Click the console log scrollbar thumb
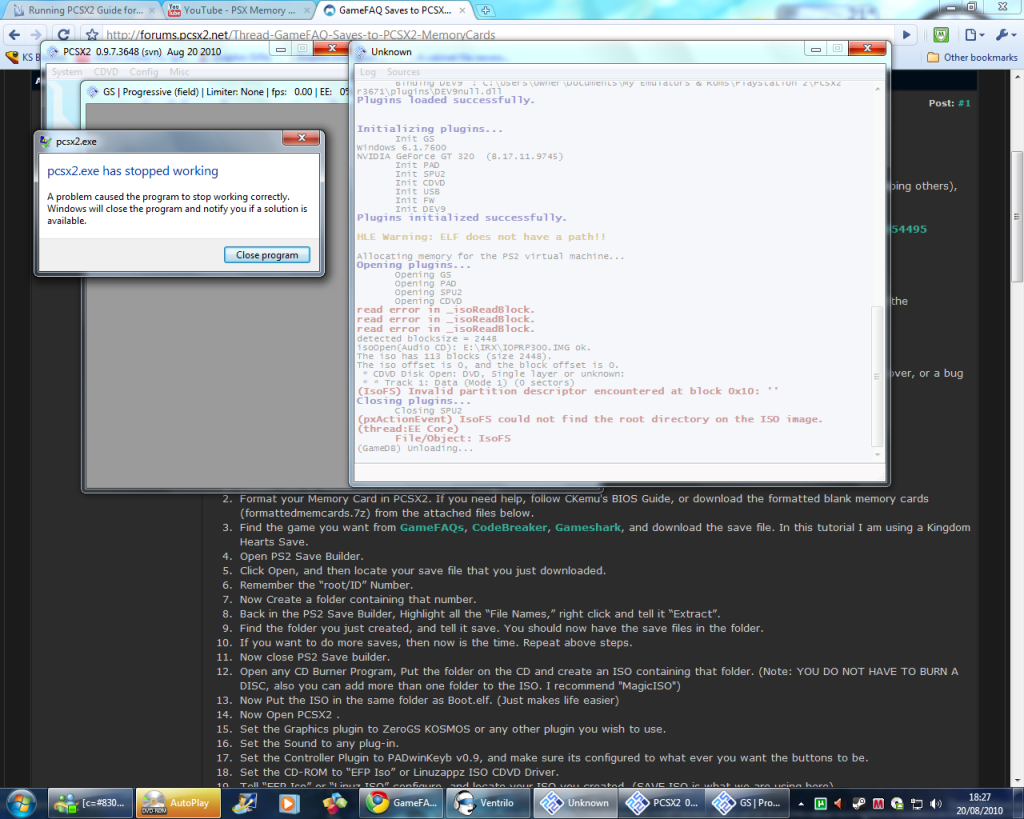Viewport: 1024px width, 819px height. 877,376
